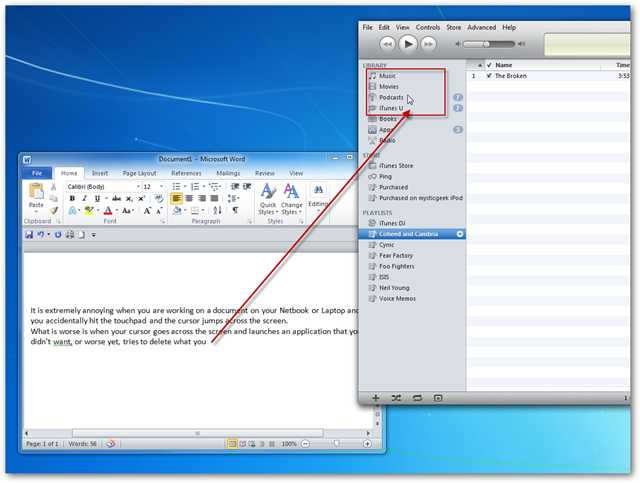Switch to the Insert tab in Word
Image resolution: width=640 pixels, height=483 pixels.
pos(100,173)
